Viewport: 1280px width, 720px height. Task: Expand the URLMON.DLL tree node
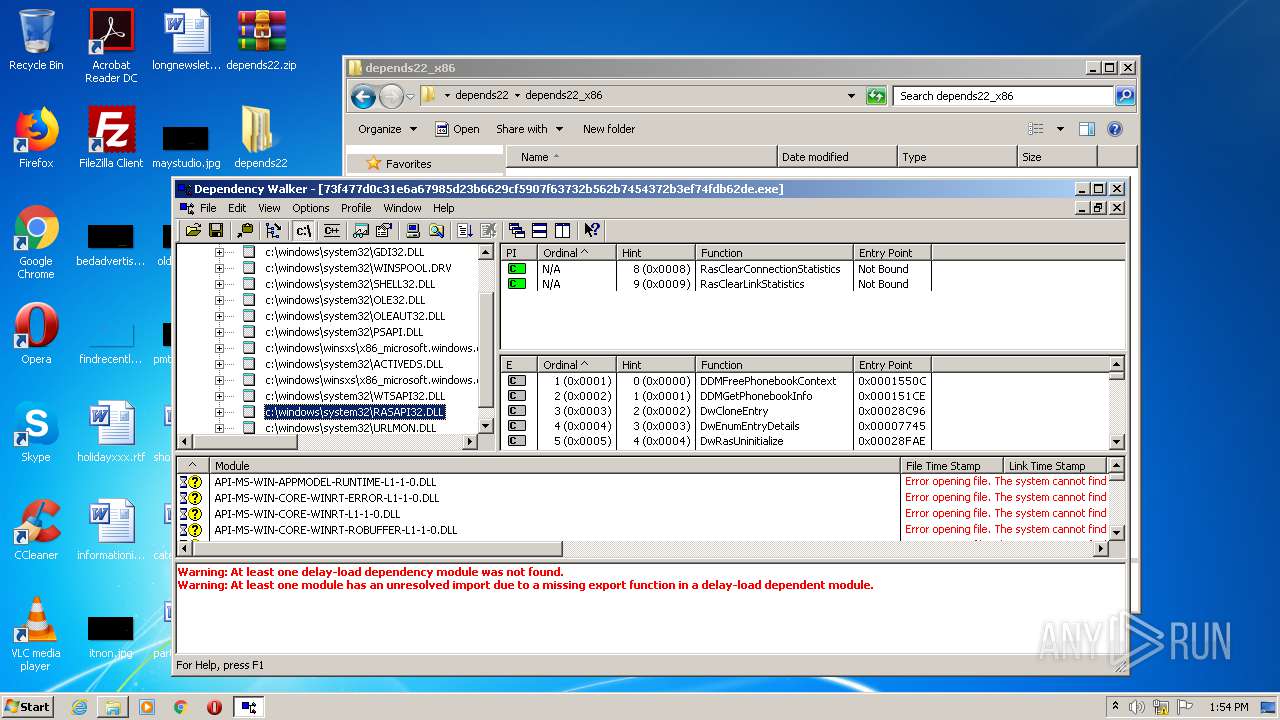click(219, 428)
